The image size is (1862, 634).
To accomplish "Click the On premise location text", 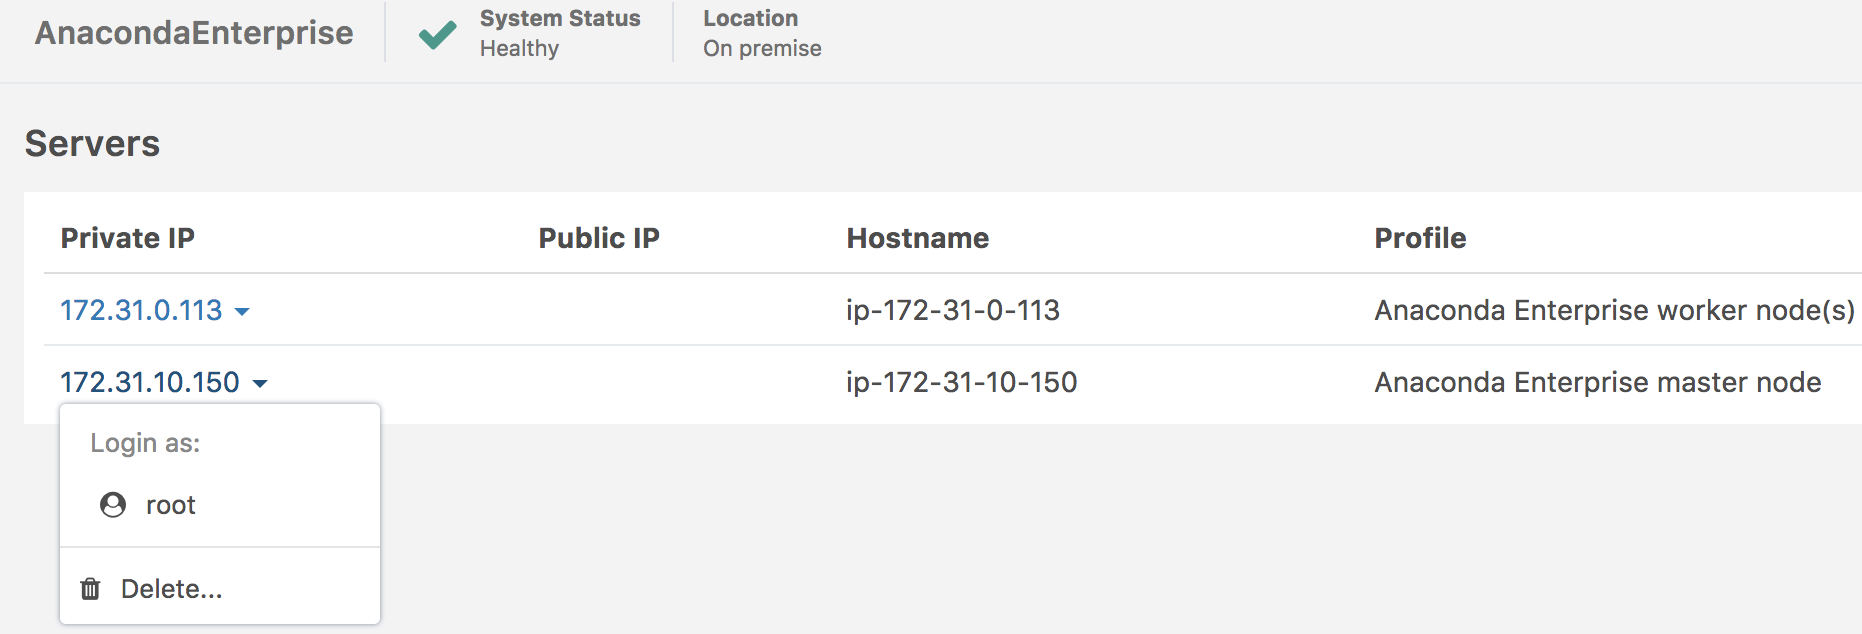I will 762,48.
